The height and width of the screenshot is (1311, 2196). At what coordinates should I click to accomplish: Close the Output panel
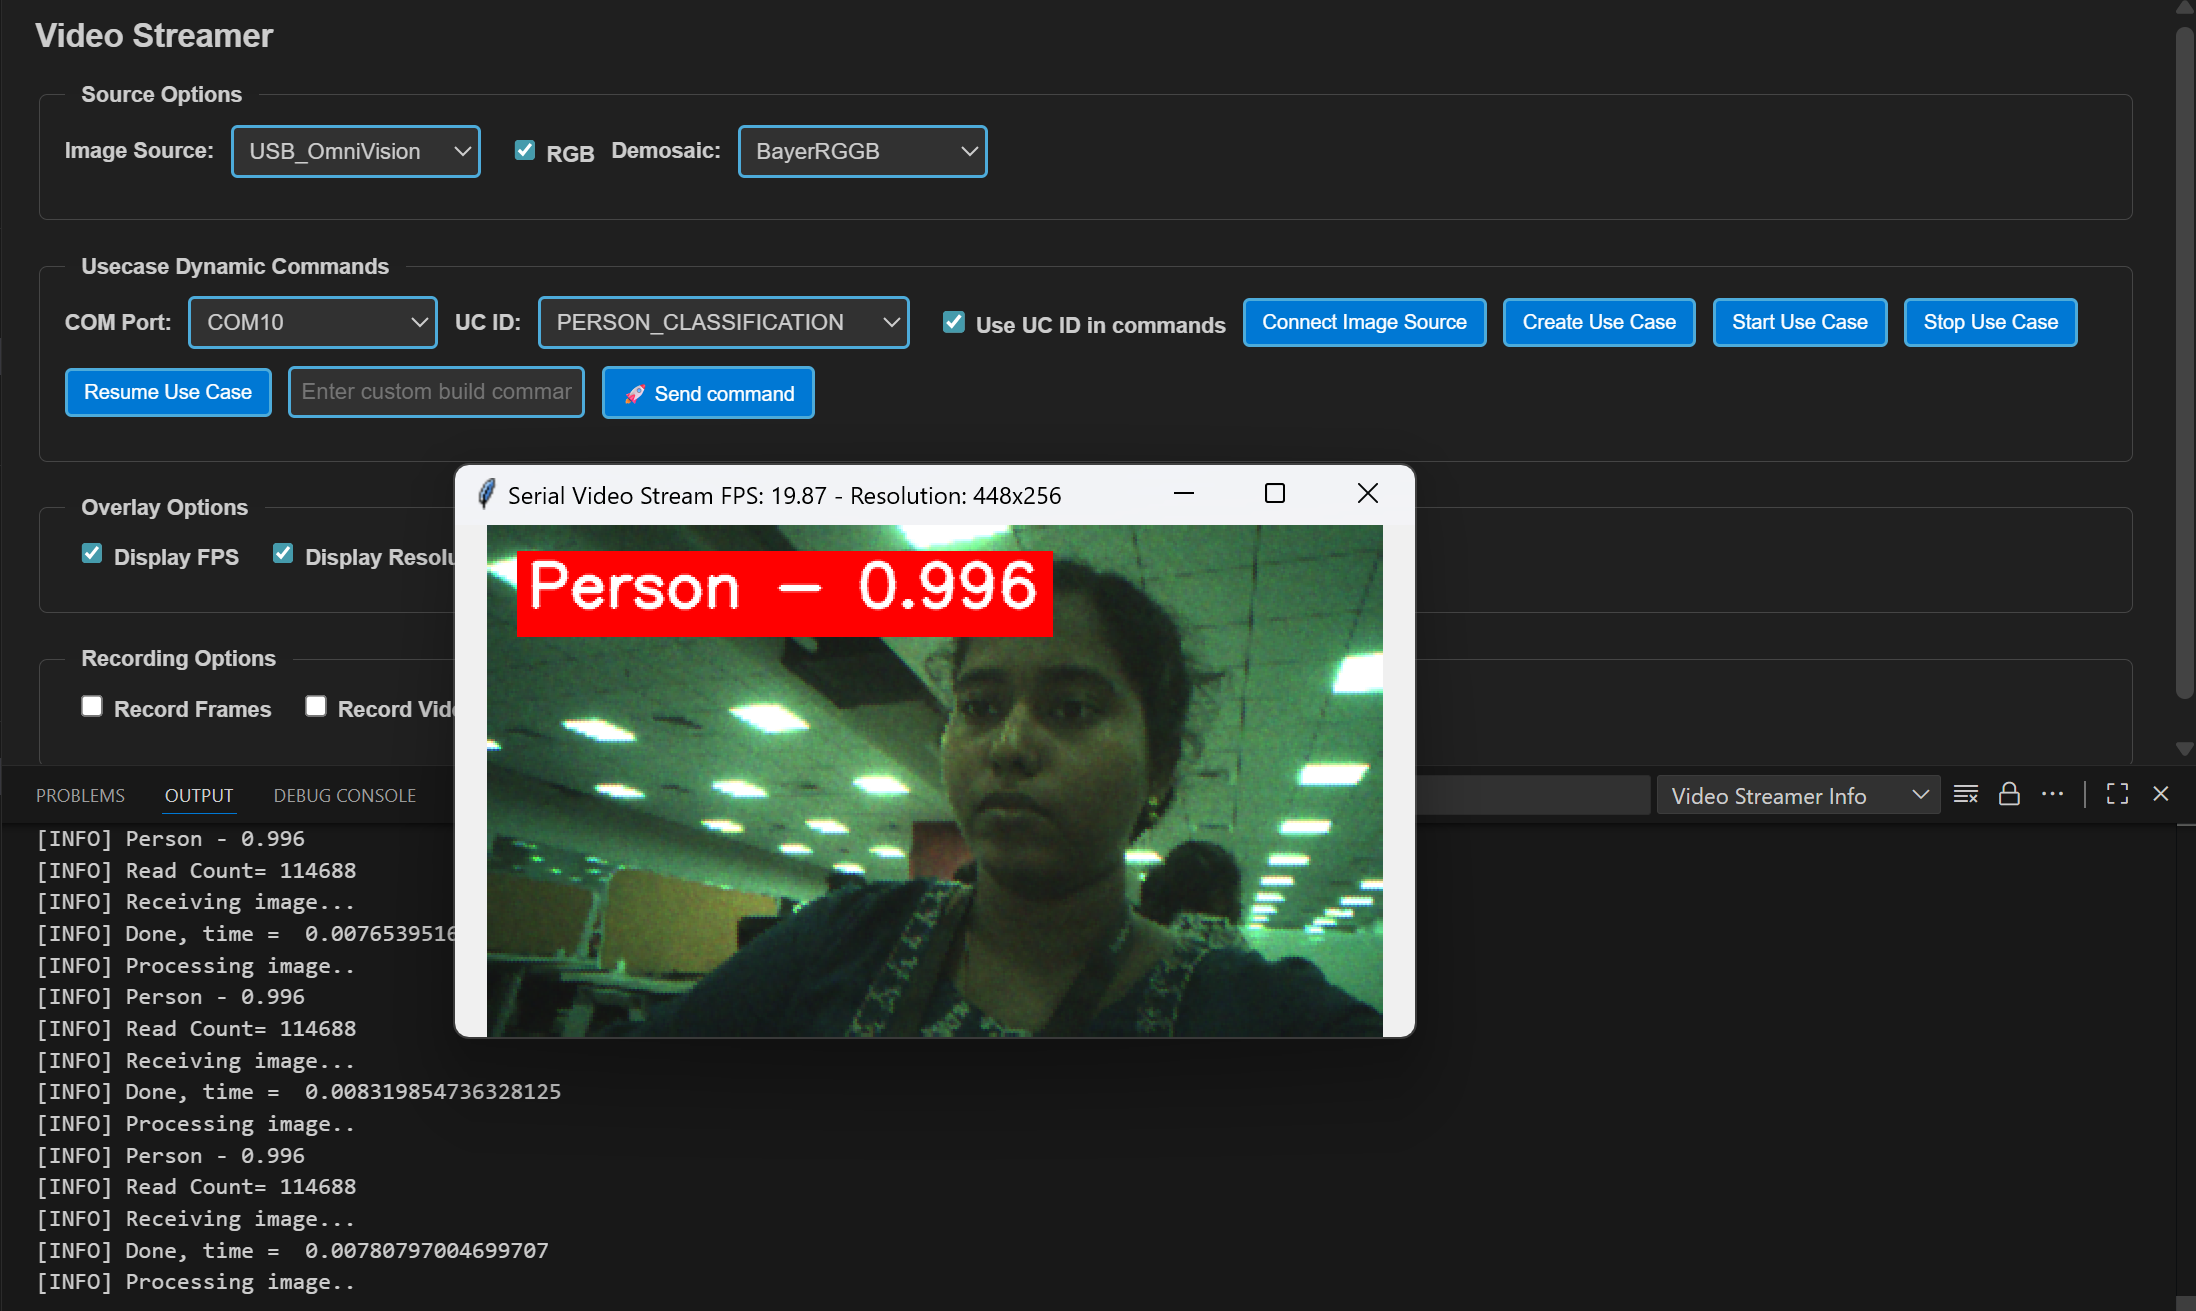click(2160, 794)
